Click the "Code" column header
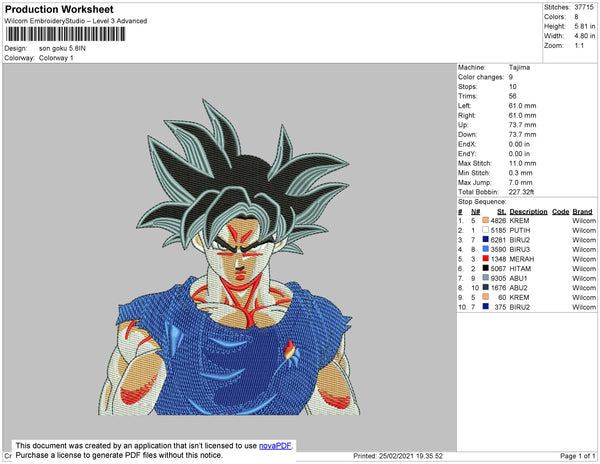The width and height of the screenshot is (600, 464). tap(560, 212)
